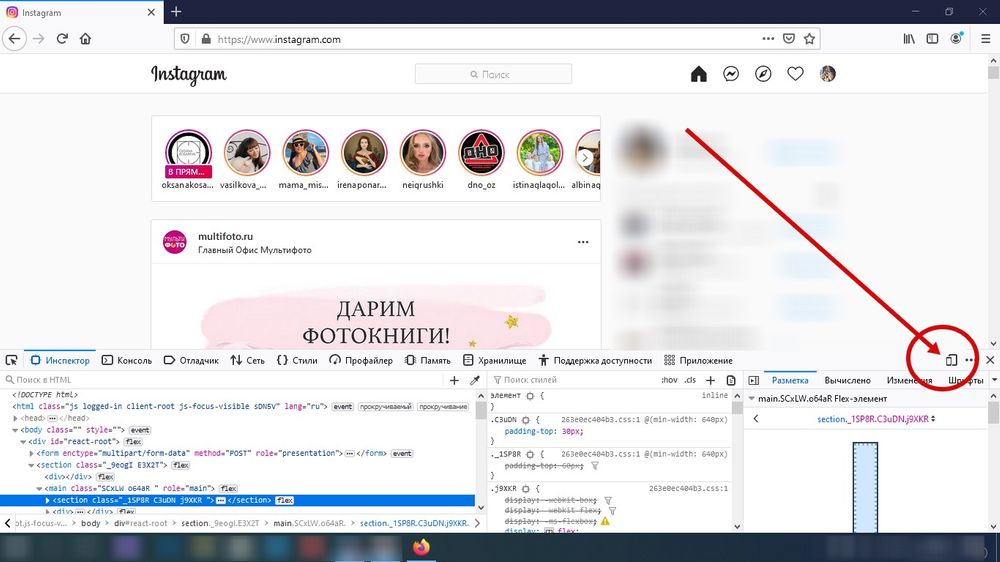The width and height of the screenshot is (1000, 562).
Task: Toggle print media simulation page icon
Action: pyautogui.click(x=731, y=380)
